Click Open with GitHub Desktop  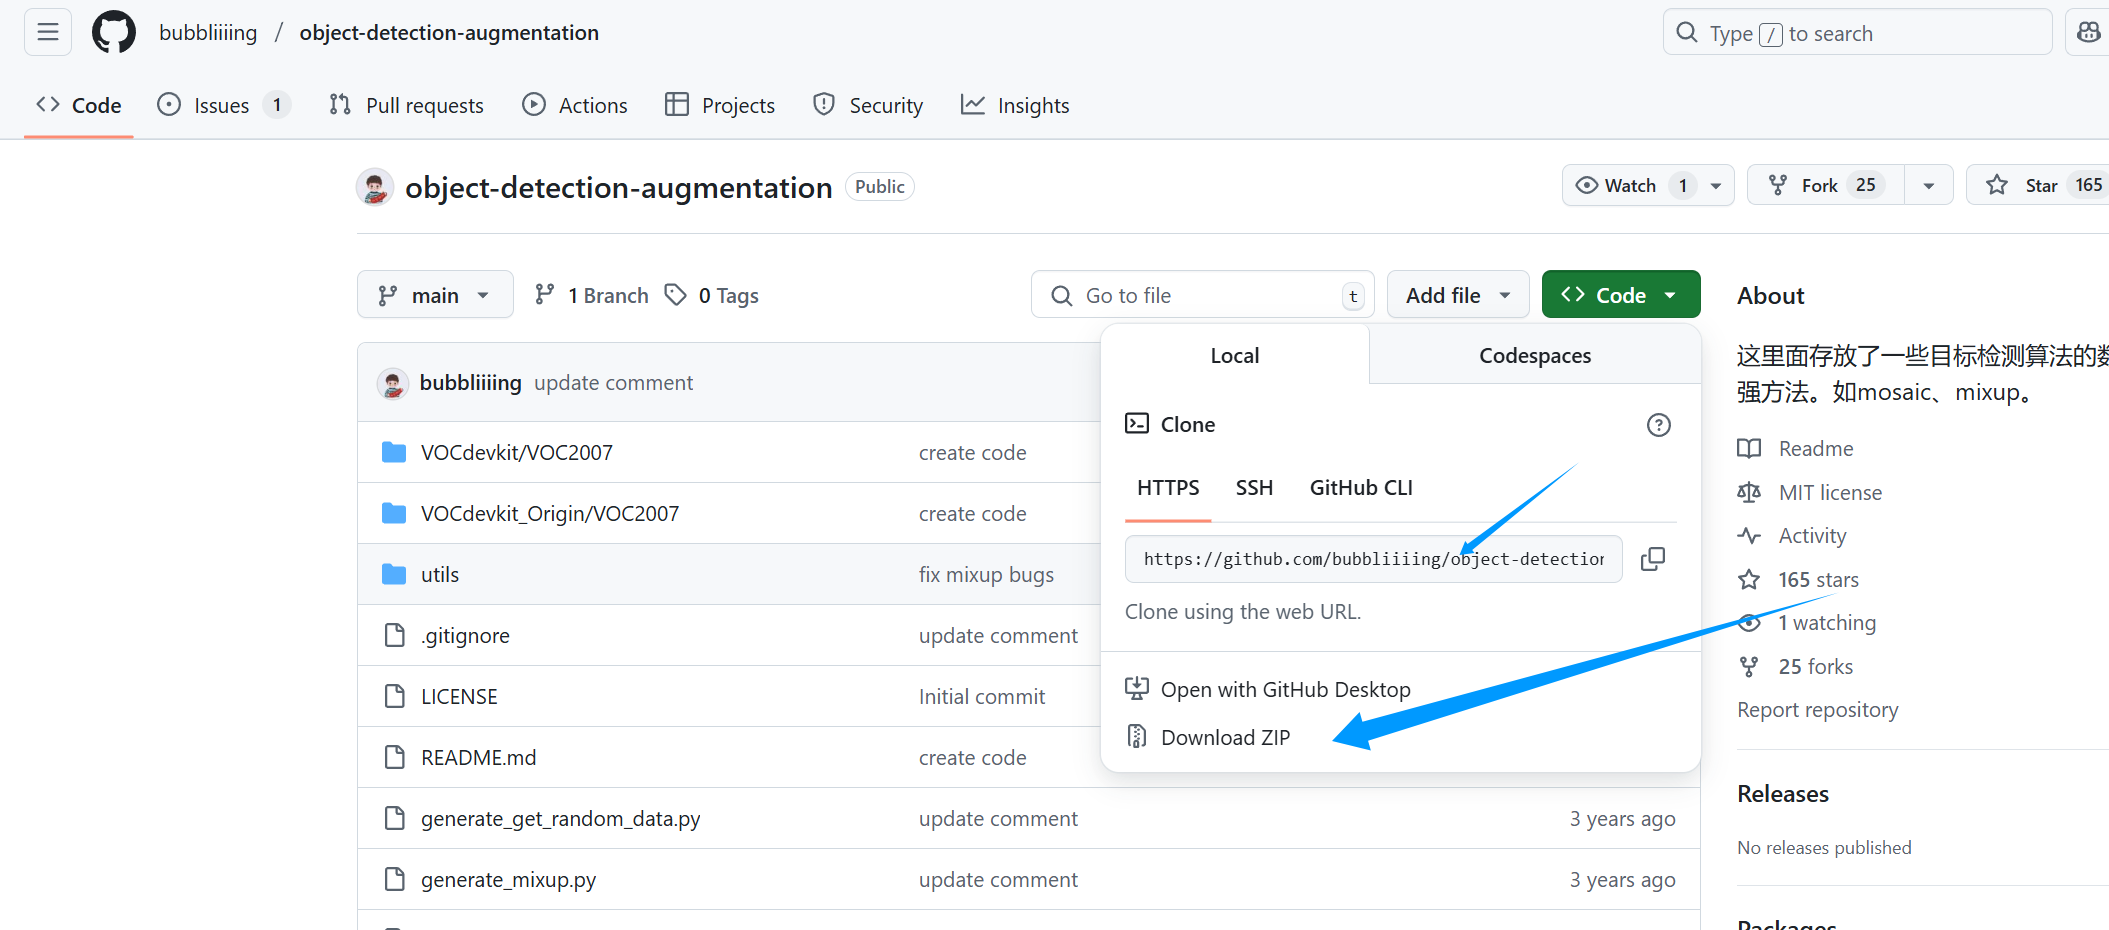tap(1286, 690)
